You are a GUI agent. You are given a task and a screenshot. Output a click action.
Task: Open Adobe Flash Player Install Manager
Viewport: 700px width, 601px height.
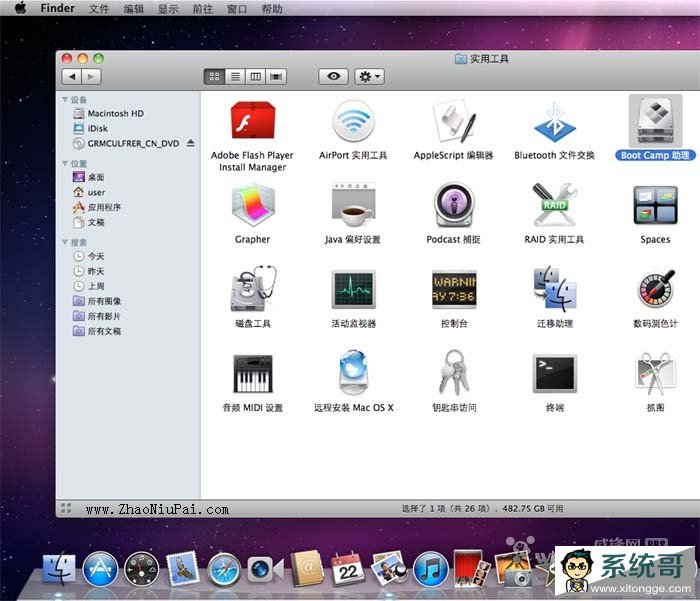click(x=253, y=121)
